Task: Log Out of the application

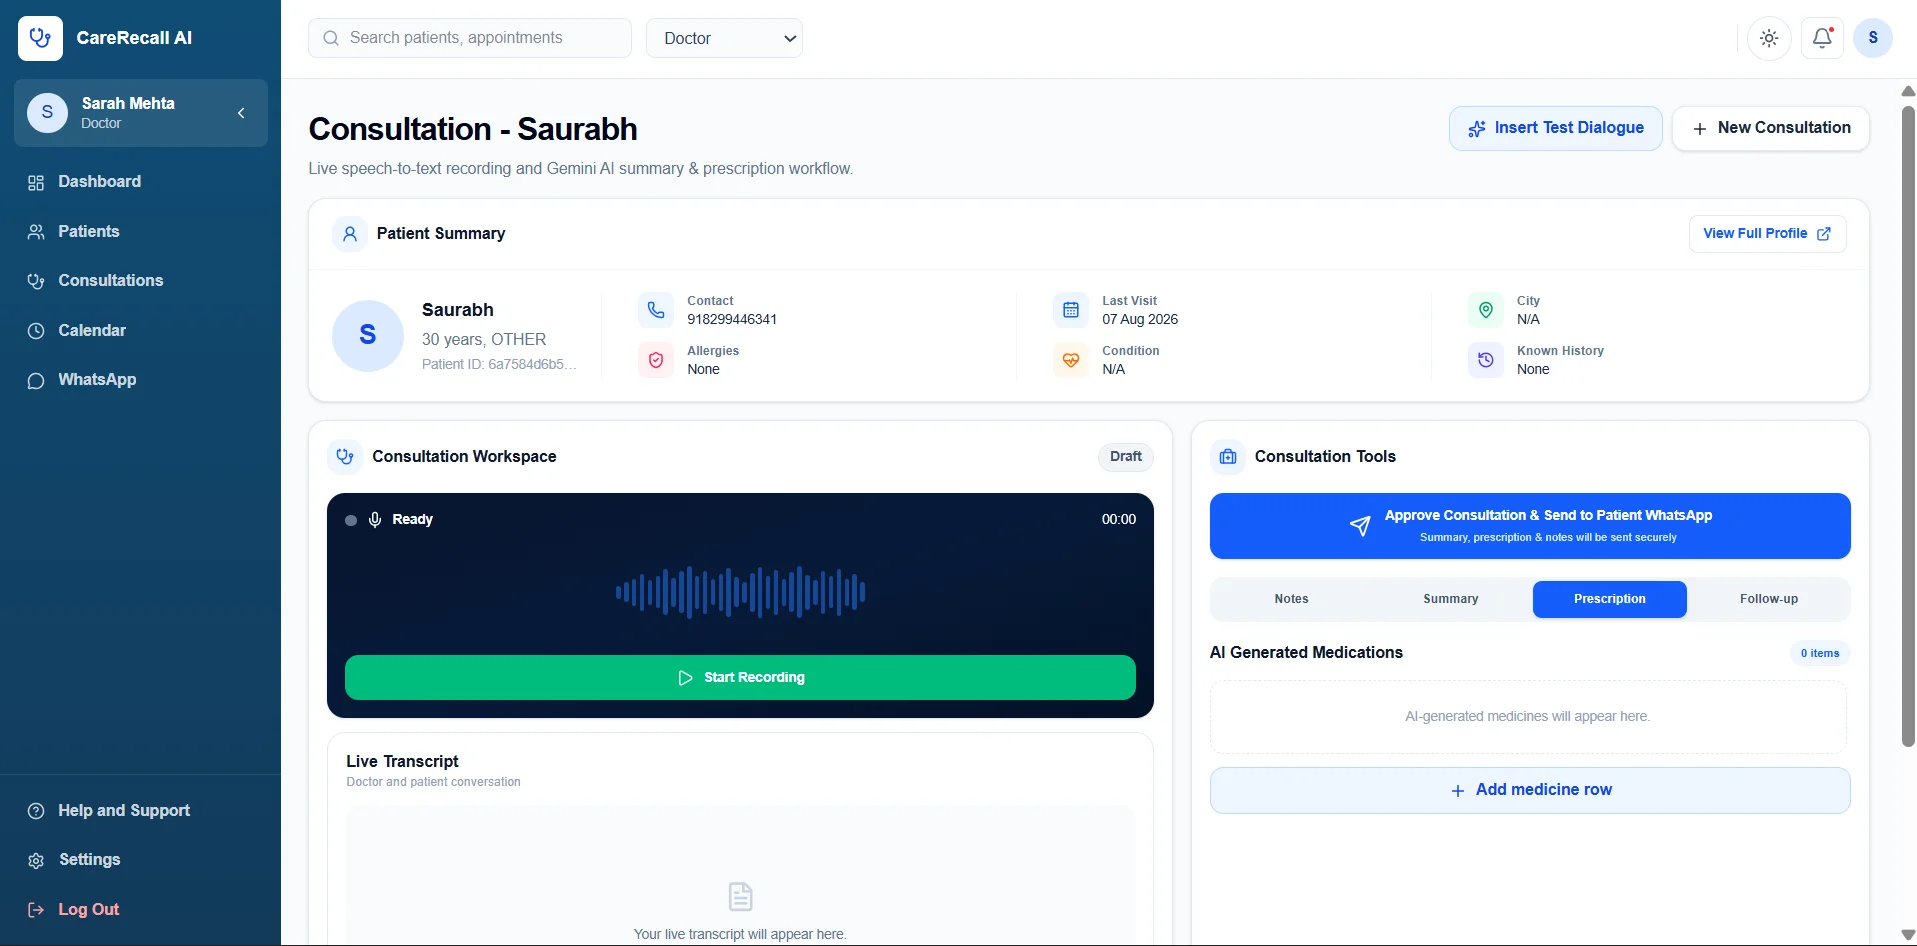Action: 88,909
